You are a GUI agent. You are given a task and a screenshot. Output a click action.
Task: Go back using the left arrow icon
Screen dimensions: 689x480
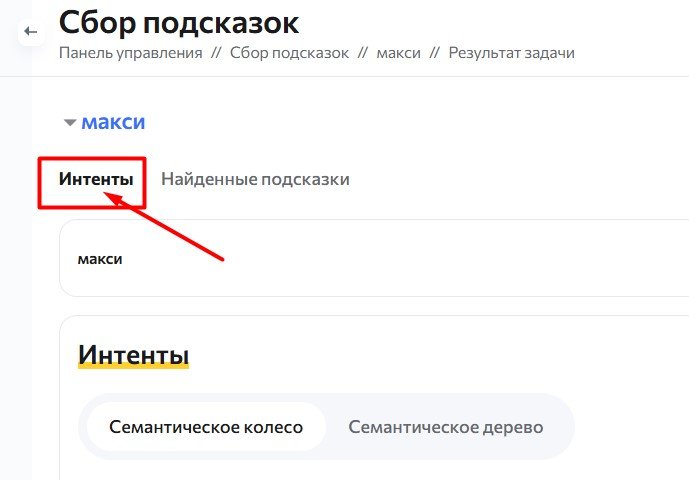click(x=31, y=32)
